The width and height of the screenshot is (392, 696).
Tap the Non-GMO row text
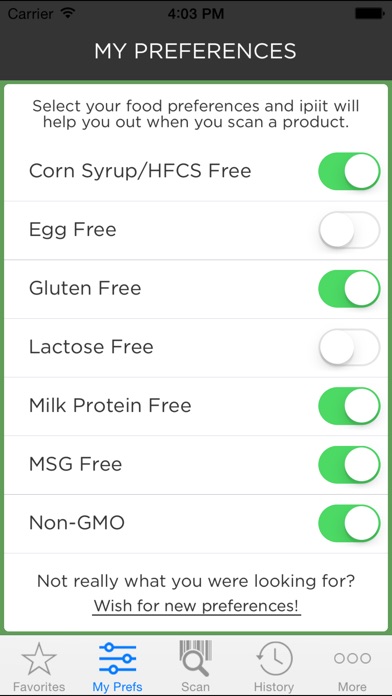coord(77,523)
